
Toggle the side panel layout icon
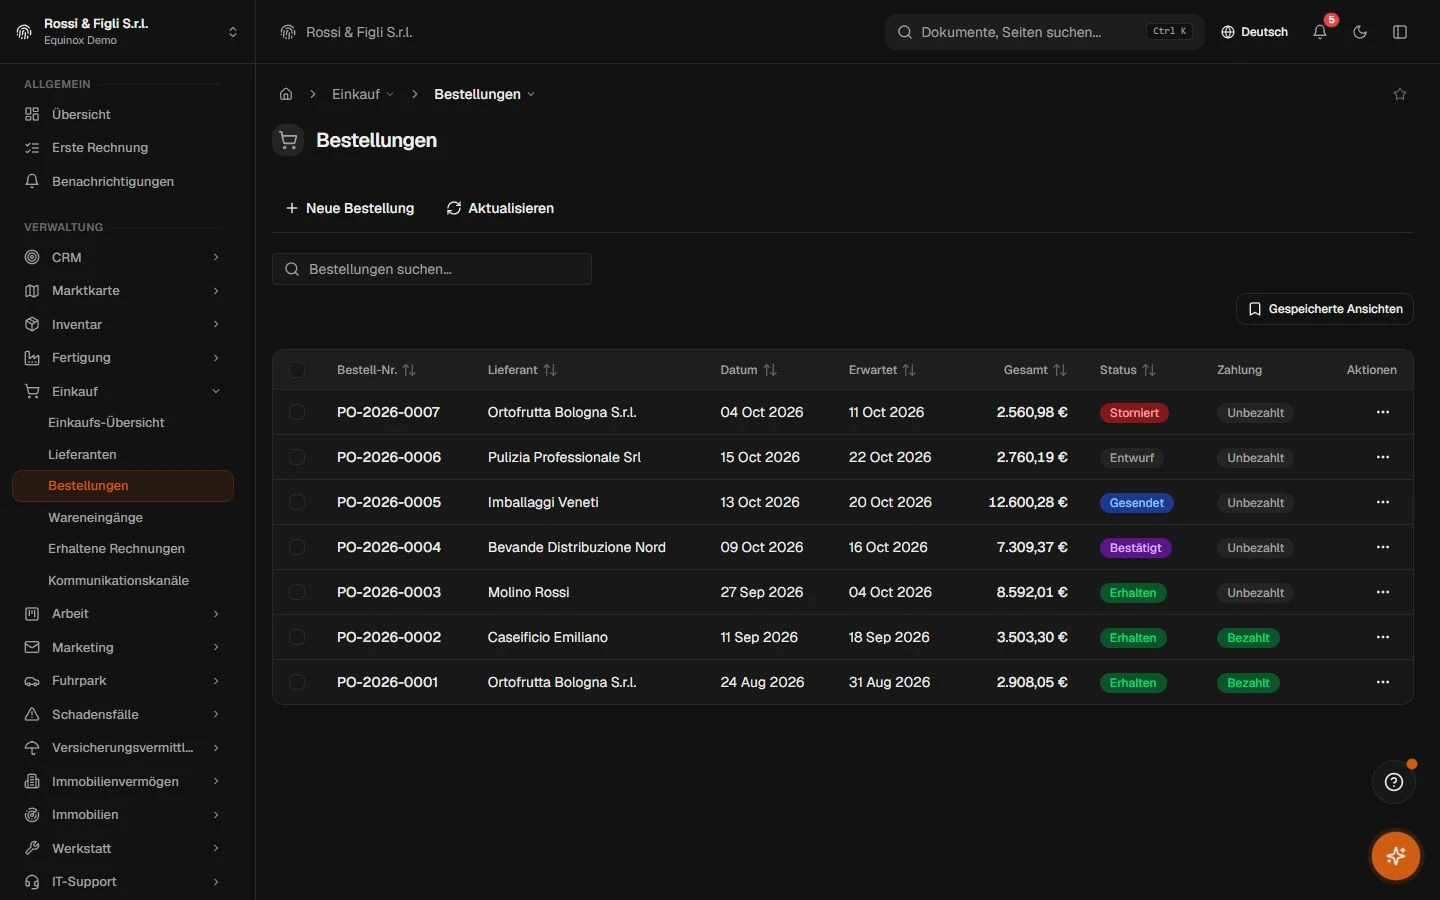pos(1400,32)
